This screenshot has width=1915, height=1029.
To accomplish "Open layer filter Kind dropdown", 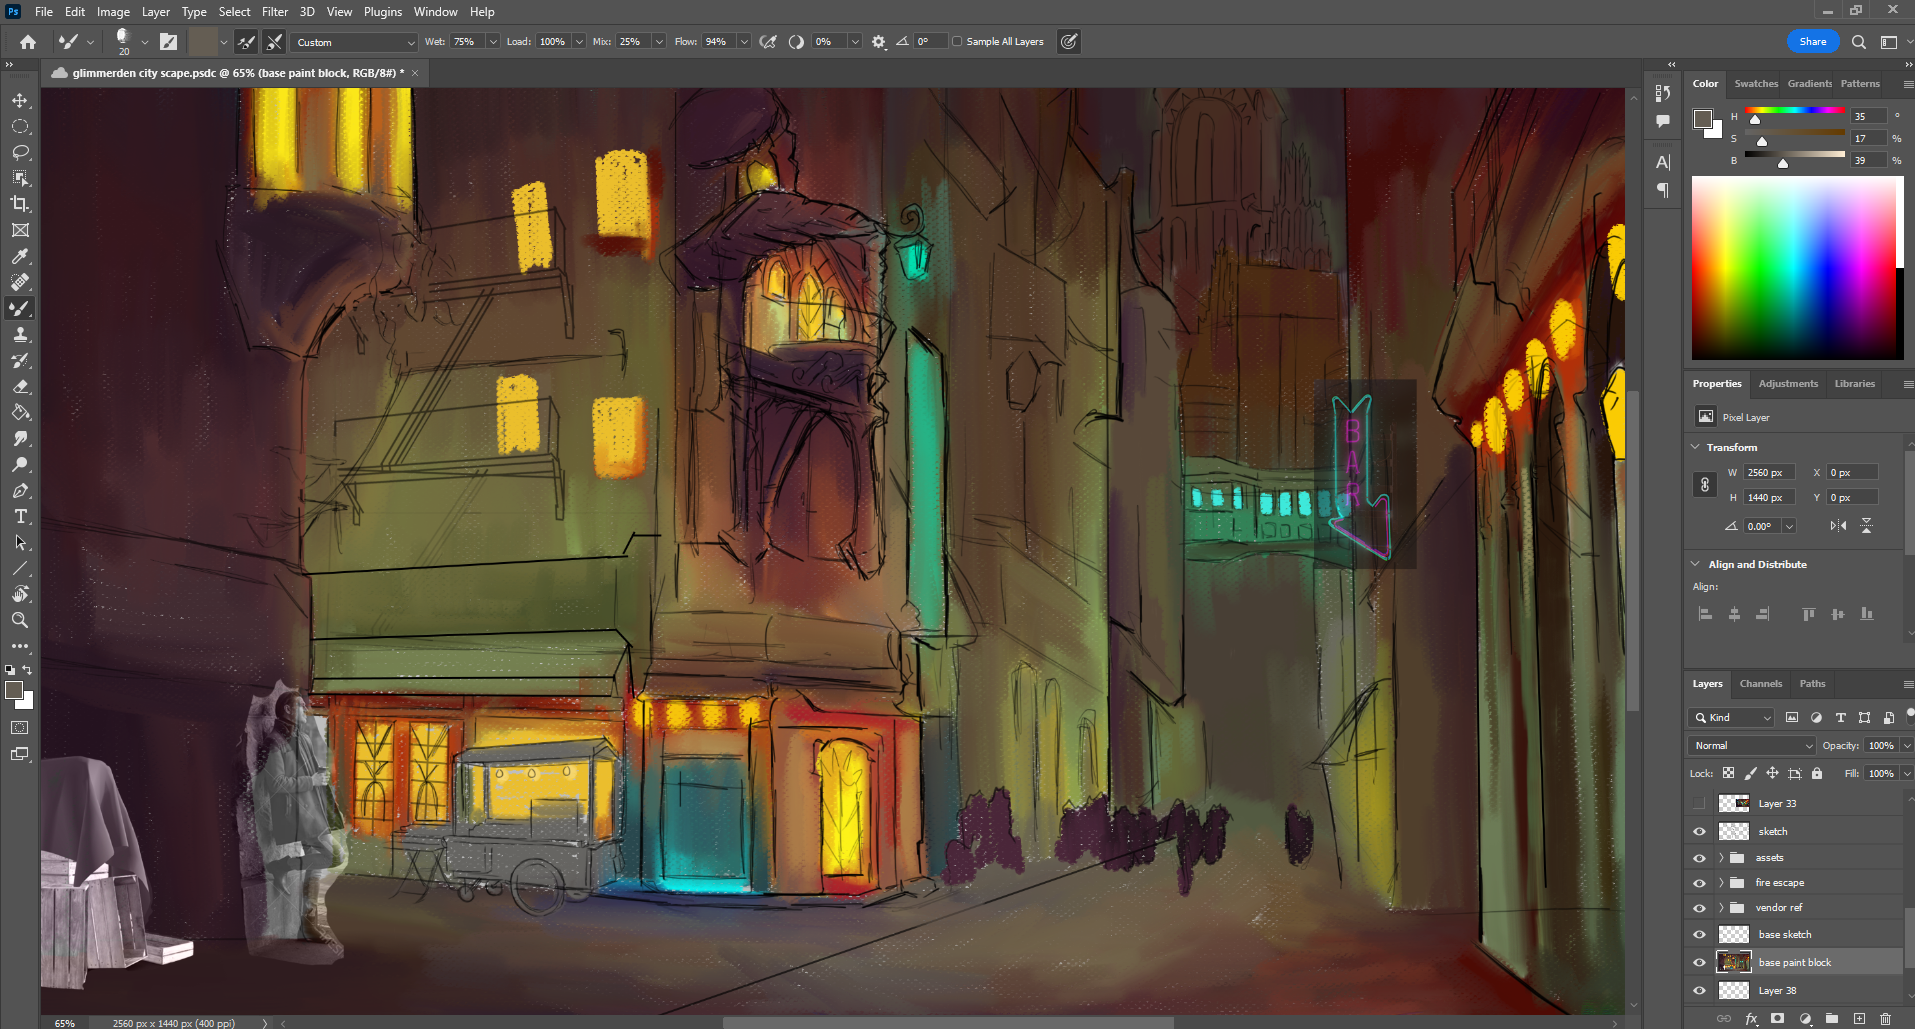I will 1732,718.
